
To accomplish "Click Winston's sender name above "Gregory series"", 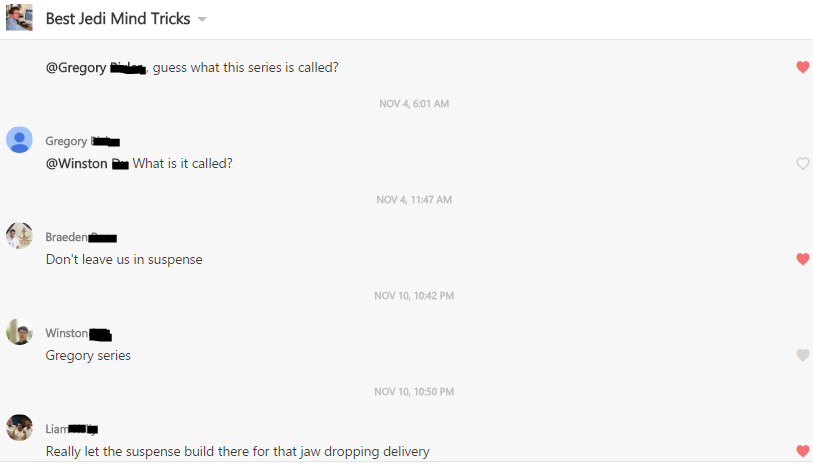I will coord(66,333).
